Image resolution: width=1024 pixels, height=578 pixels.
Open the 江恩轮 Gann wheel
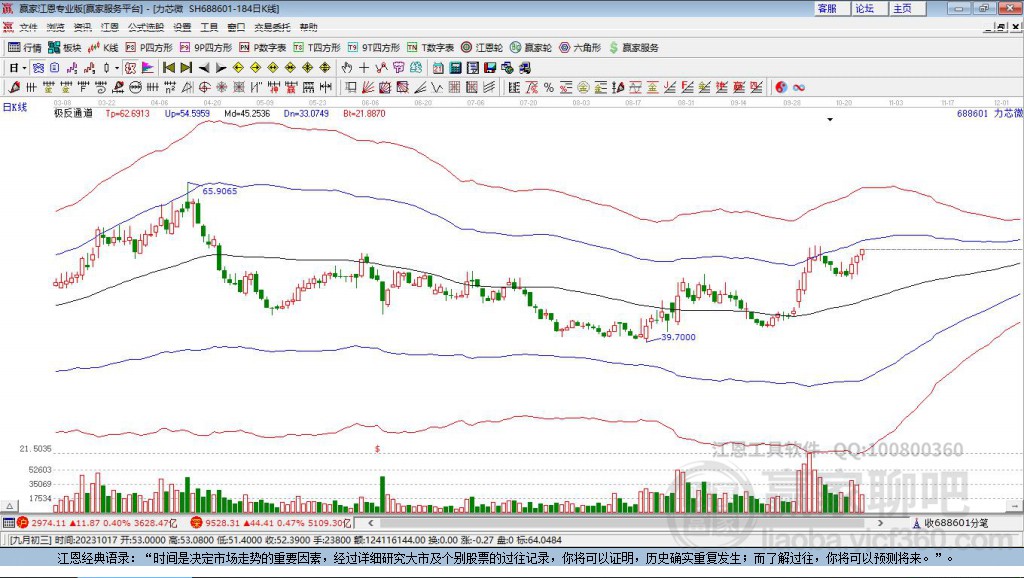482,48
